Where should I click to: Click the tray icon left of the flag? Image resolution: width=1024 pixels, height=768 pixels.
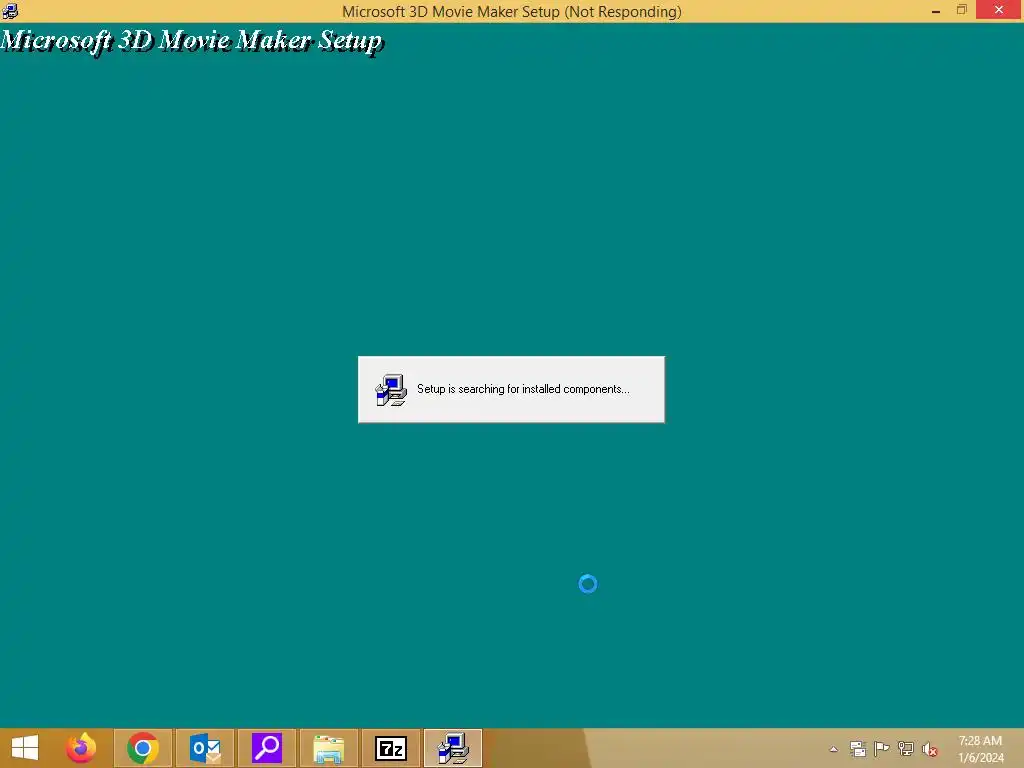857,748
